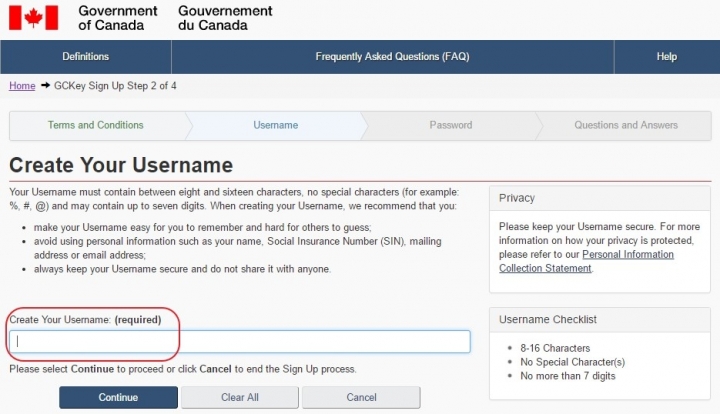
Task: Select the Terms and Conditions step
Action: pyautogui.click(x=96, y=125)
